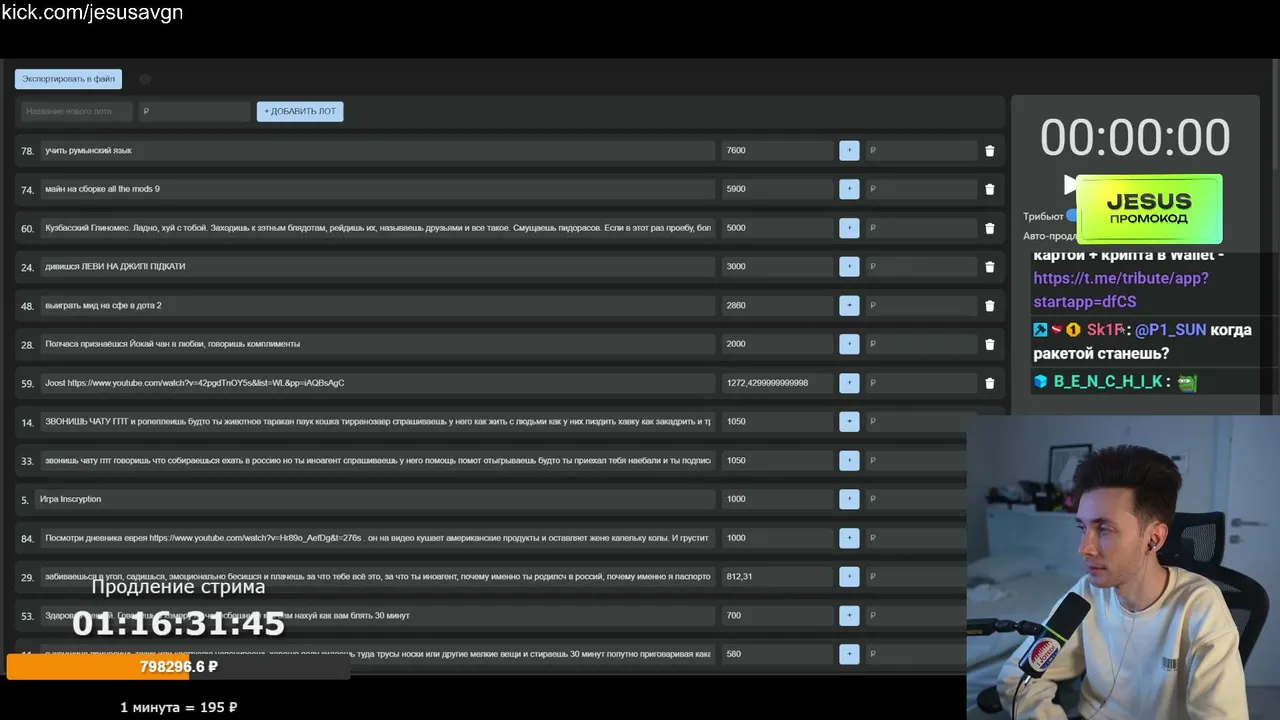
Task: Click the 00:00:00 auction timer display
Action: (1135, 138)
